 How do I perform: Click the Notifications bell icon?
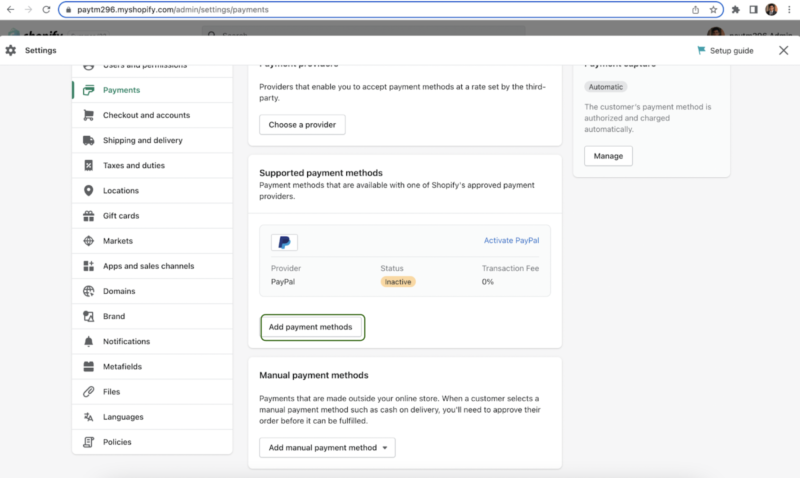click(x=88, y=341)
